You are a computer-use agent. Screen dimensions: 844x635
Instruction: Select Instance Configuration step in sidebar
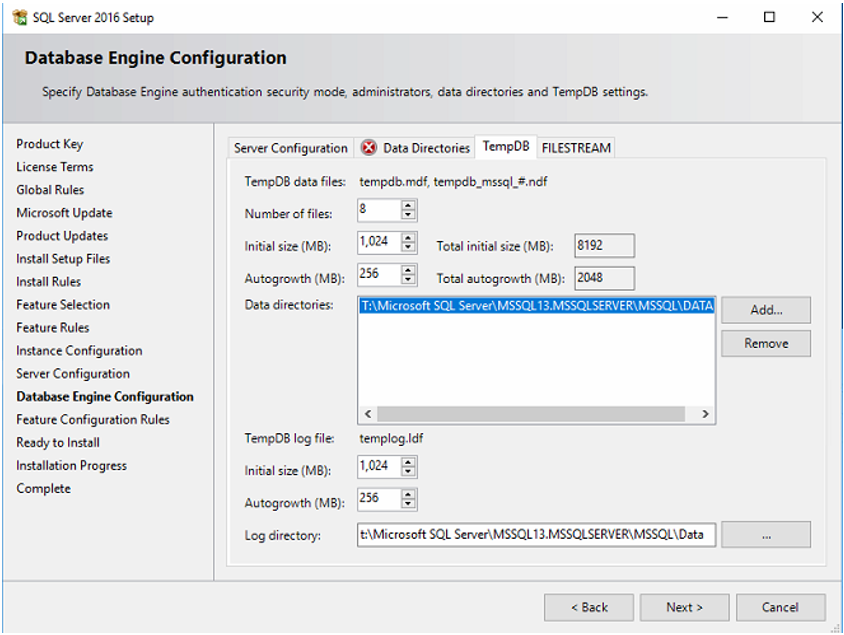(79, 351)
